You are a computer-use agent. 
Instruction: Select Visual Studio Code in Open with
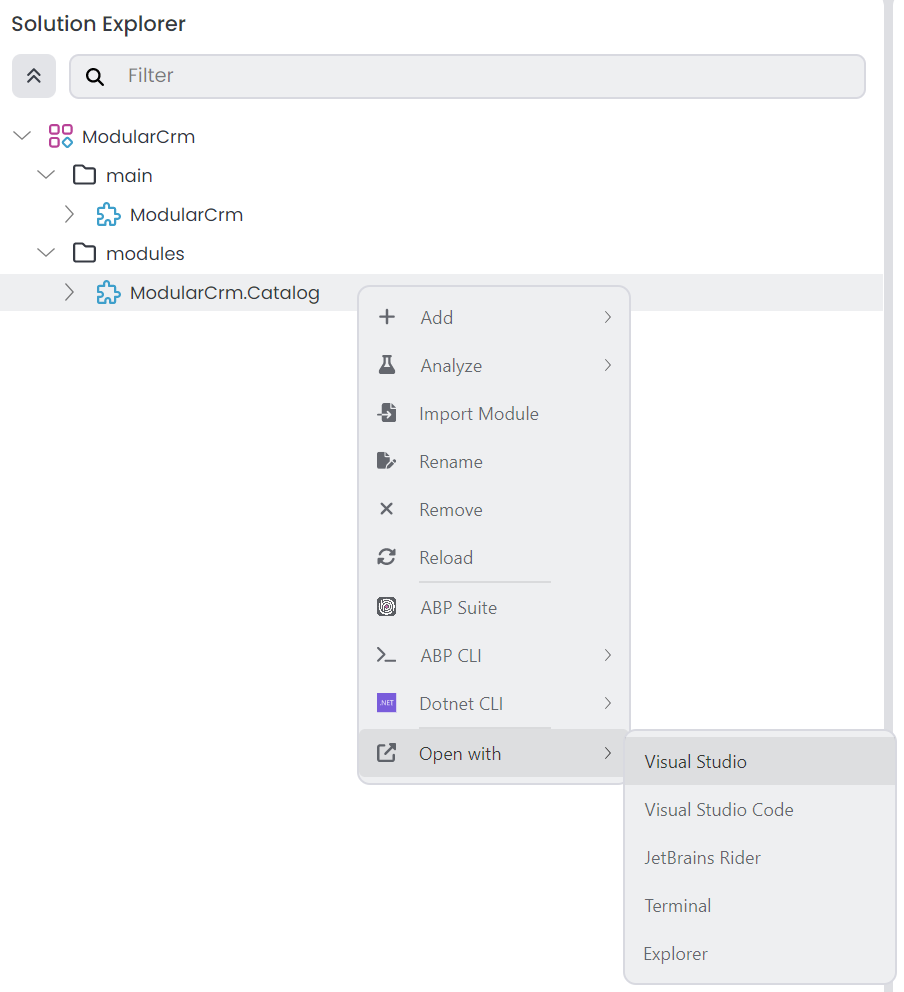coord(719,809)
